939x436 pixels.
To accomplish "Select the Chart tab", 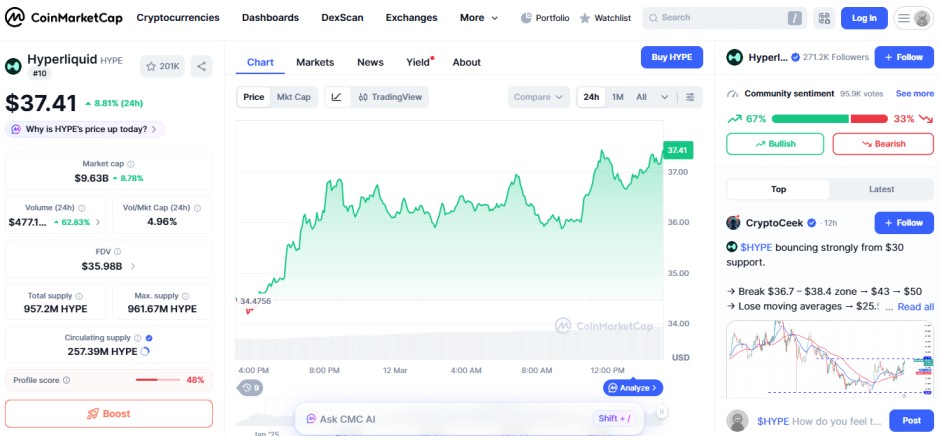I will pos(260,62).
